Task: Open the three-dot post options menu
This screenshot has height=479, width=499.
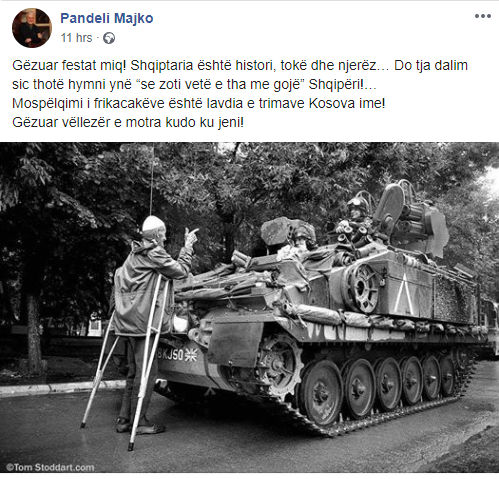Action: coord(482,16)
